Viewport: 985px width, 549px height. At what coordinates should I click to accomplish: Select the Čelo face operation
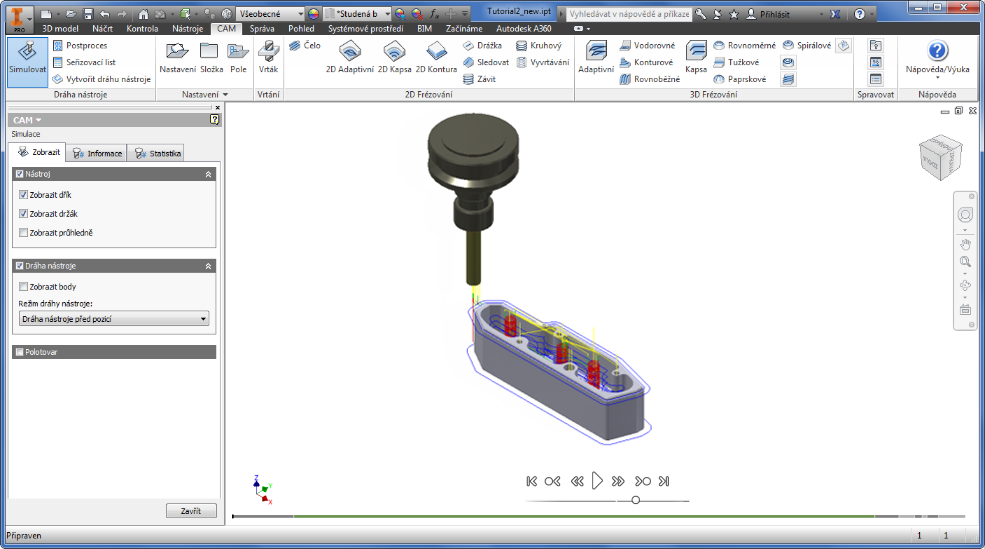pos(305,45)
